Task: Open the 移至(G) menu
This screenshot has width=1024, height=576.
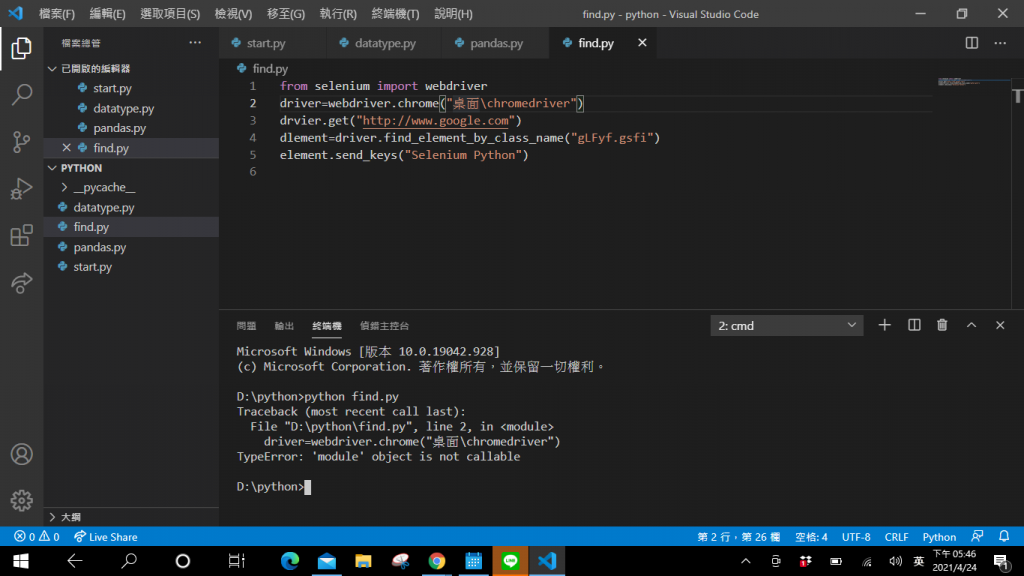Action: pyautogui.click(x=285, y=14)
